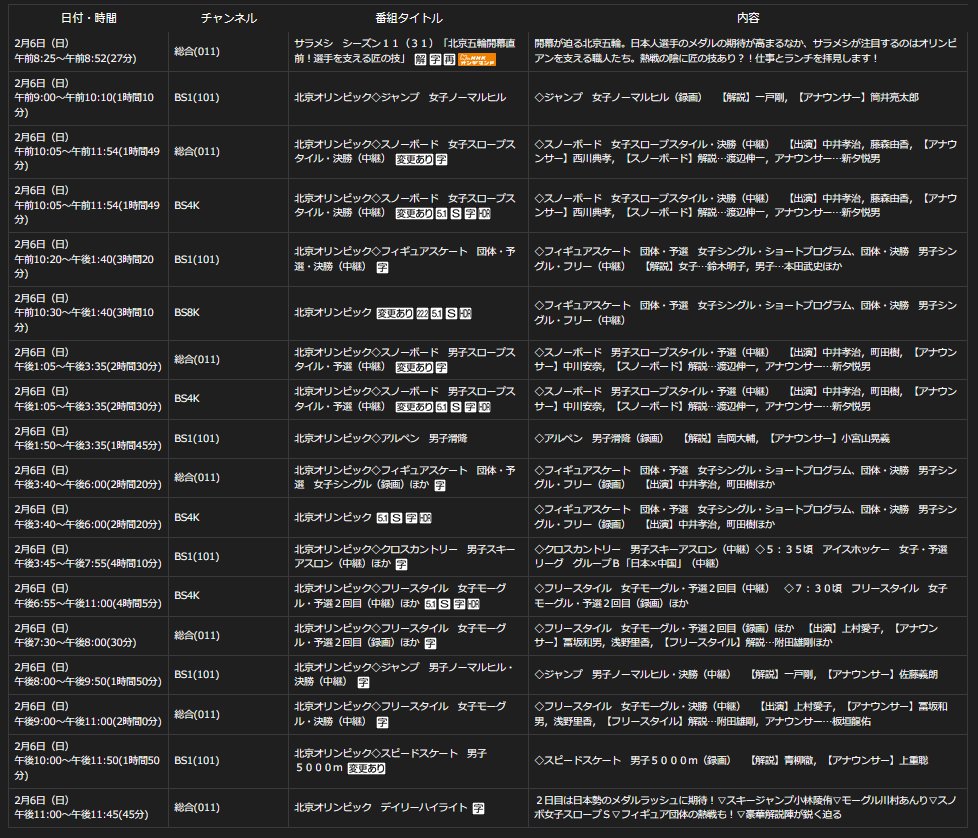
Task: Open the NHKオンデマンド orange badge
Action: [x=477, y=59]
